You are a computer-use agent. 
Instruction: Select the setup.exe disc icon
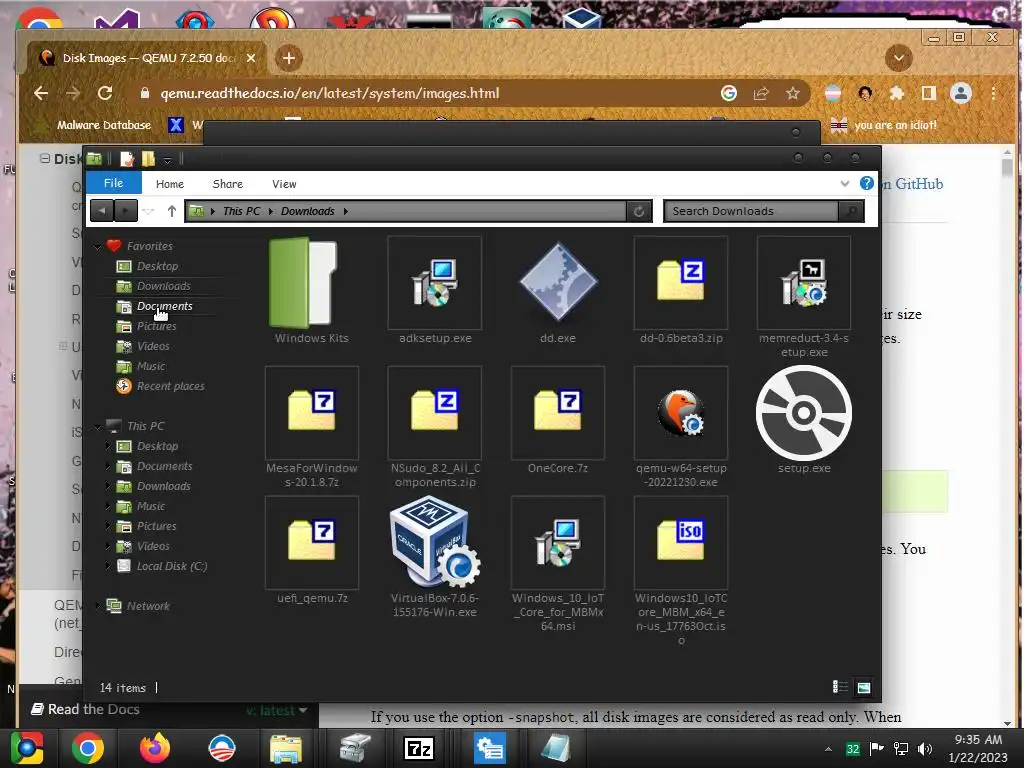click(x=804, y=413)
